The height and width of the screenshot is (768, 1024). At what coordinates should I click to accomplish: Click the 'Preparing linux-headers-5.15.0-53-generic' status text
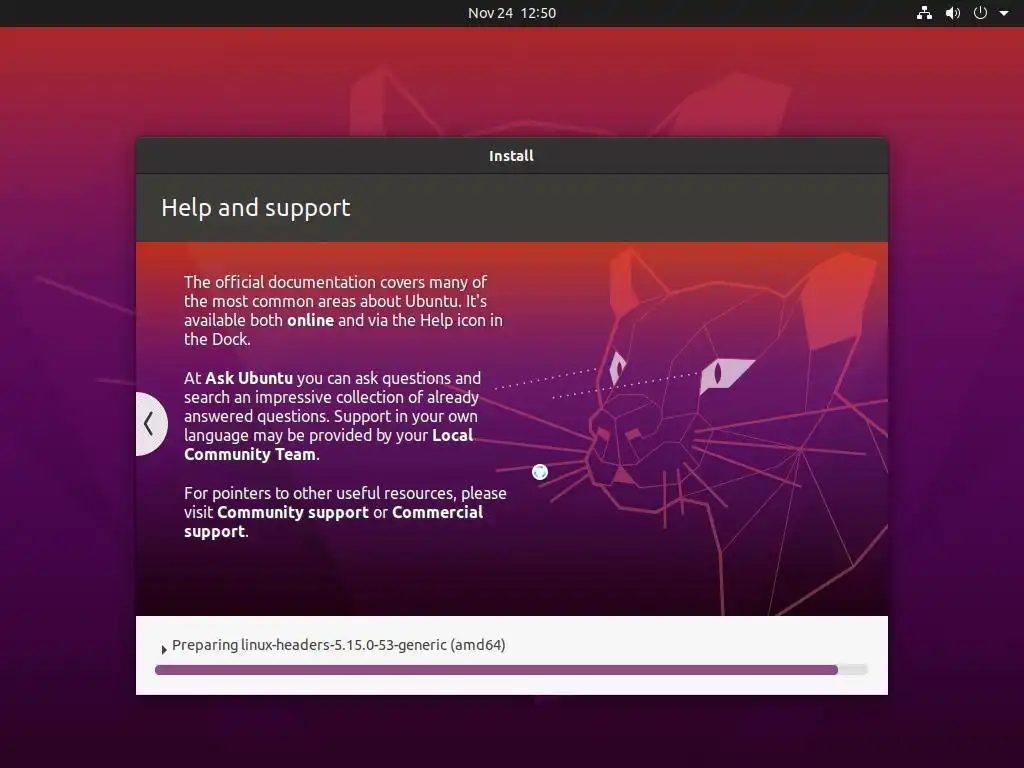[x=338, y=645]
